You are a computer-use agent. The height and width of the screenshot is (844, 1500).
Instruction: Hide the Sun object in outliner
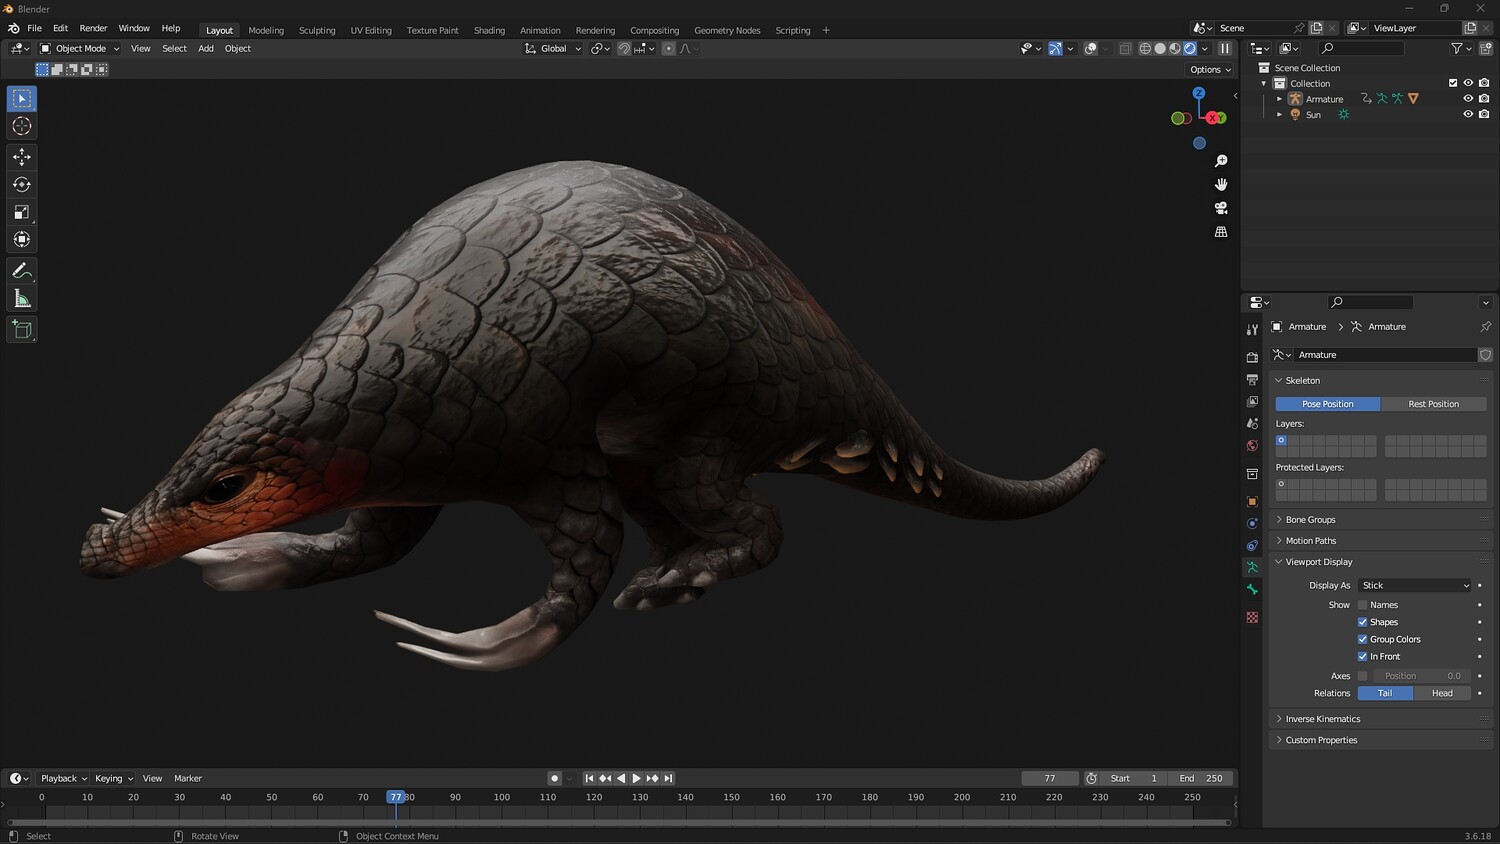tap(1468, 115)
